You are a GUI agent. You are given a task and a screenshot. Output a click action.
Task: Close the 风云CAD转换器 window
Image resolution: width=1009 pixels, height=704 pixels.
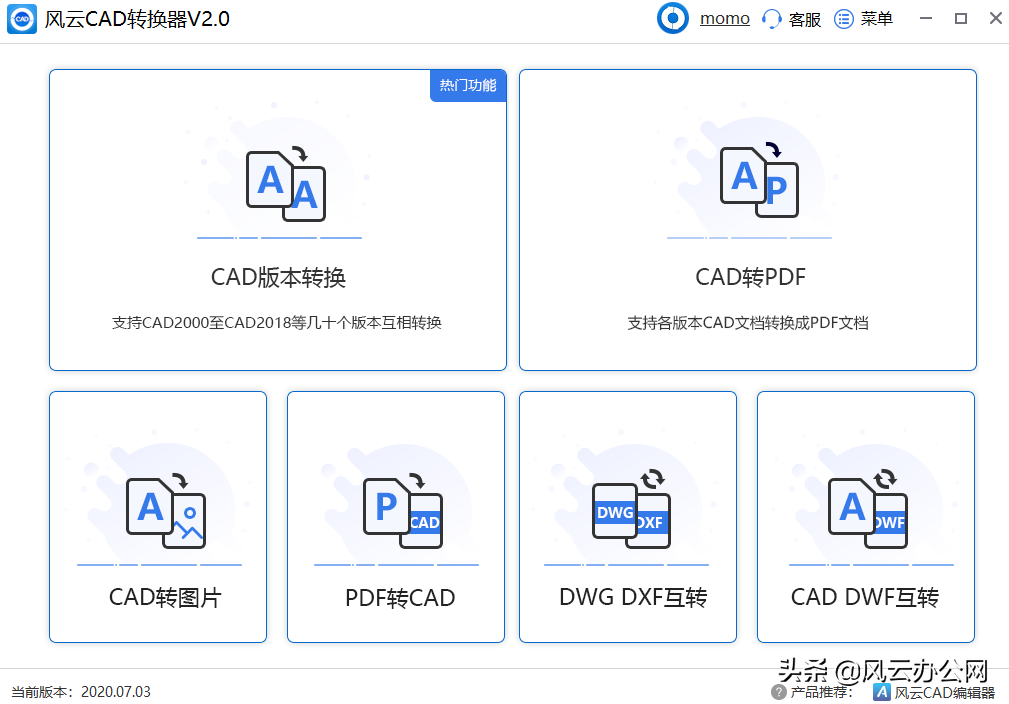coord(995,19)
